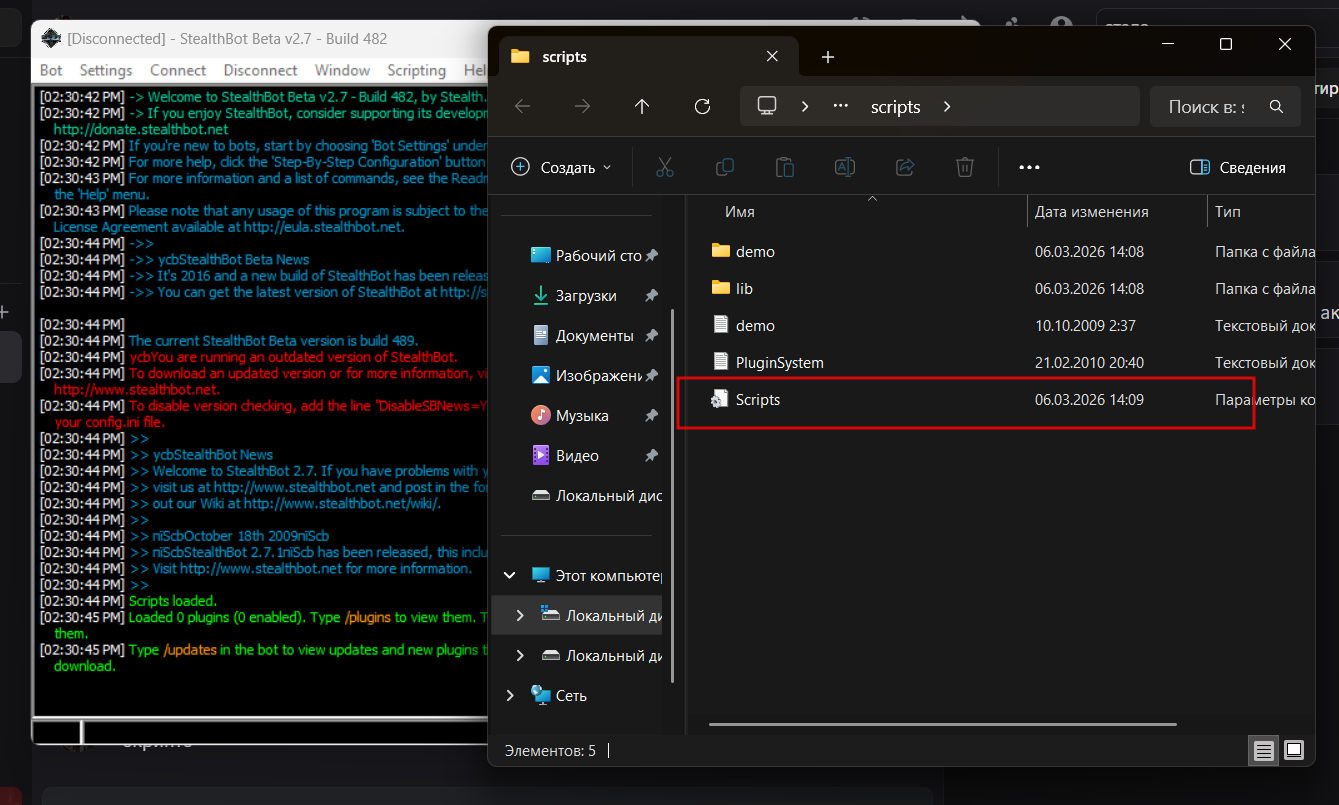
Task: Open the three-dot More options toolbar menu
Action: point(1029,167)
